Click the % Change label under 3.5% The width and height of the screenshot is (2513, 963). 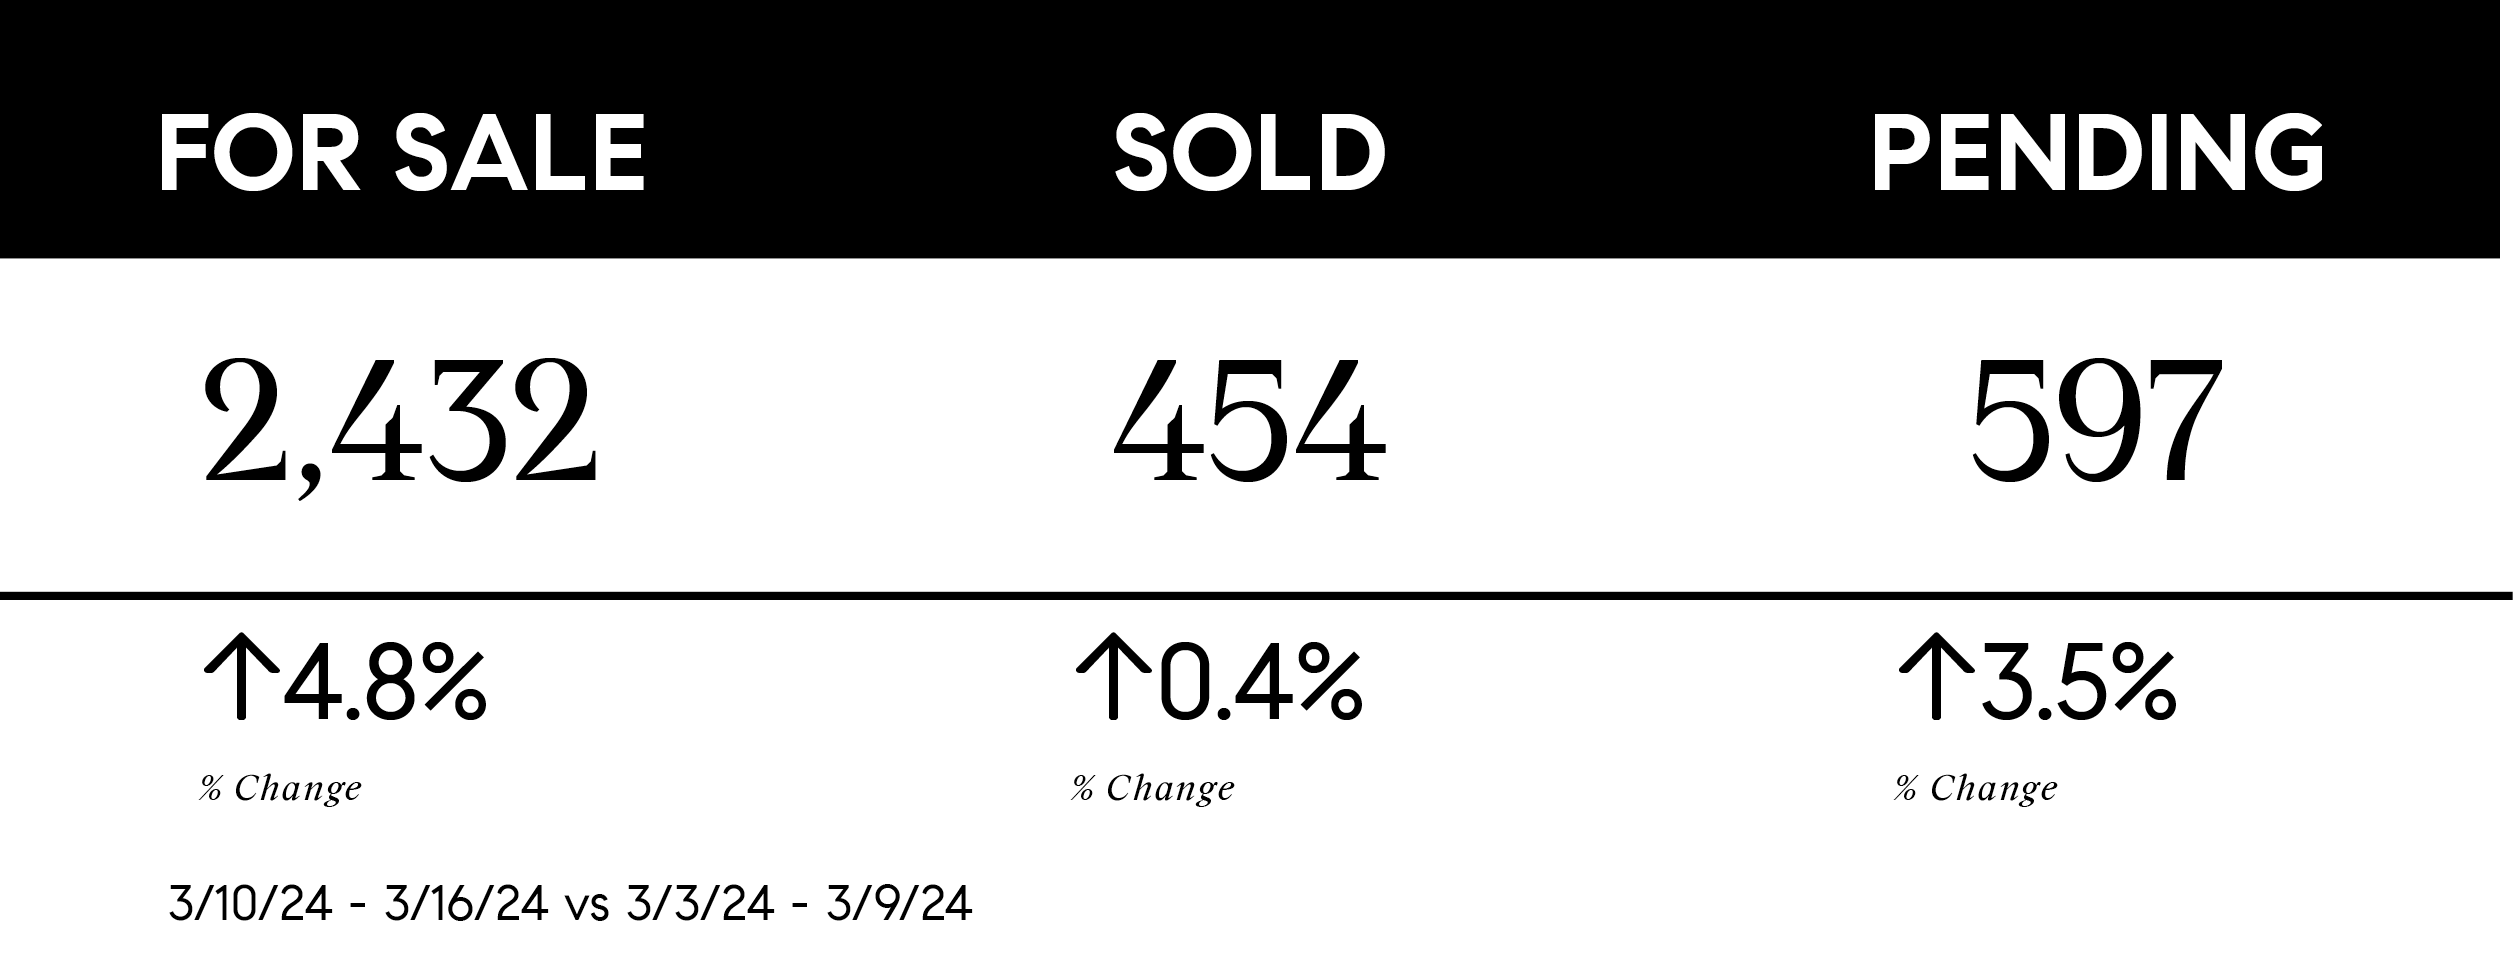point(1976,789)
